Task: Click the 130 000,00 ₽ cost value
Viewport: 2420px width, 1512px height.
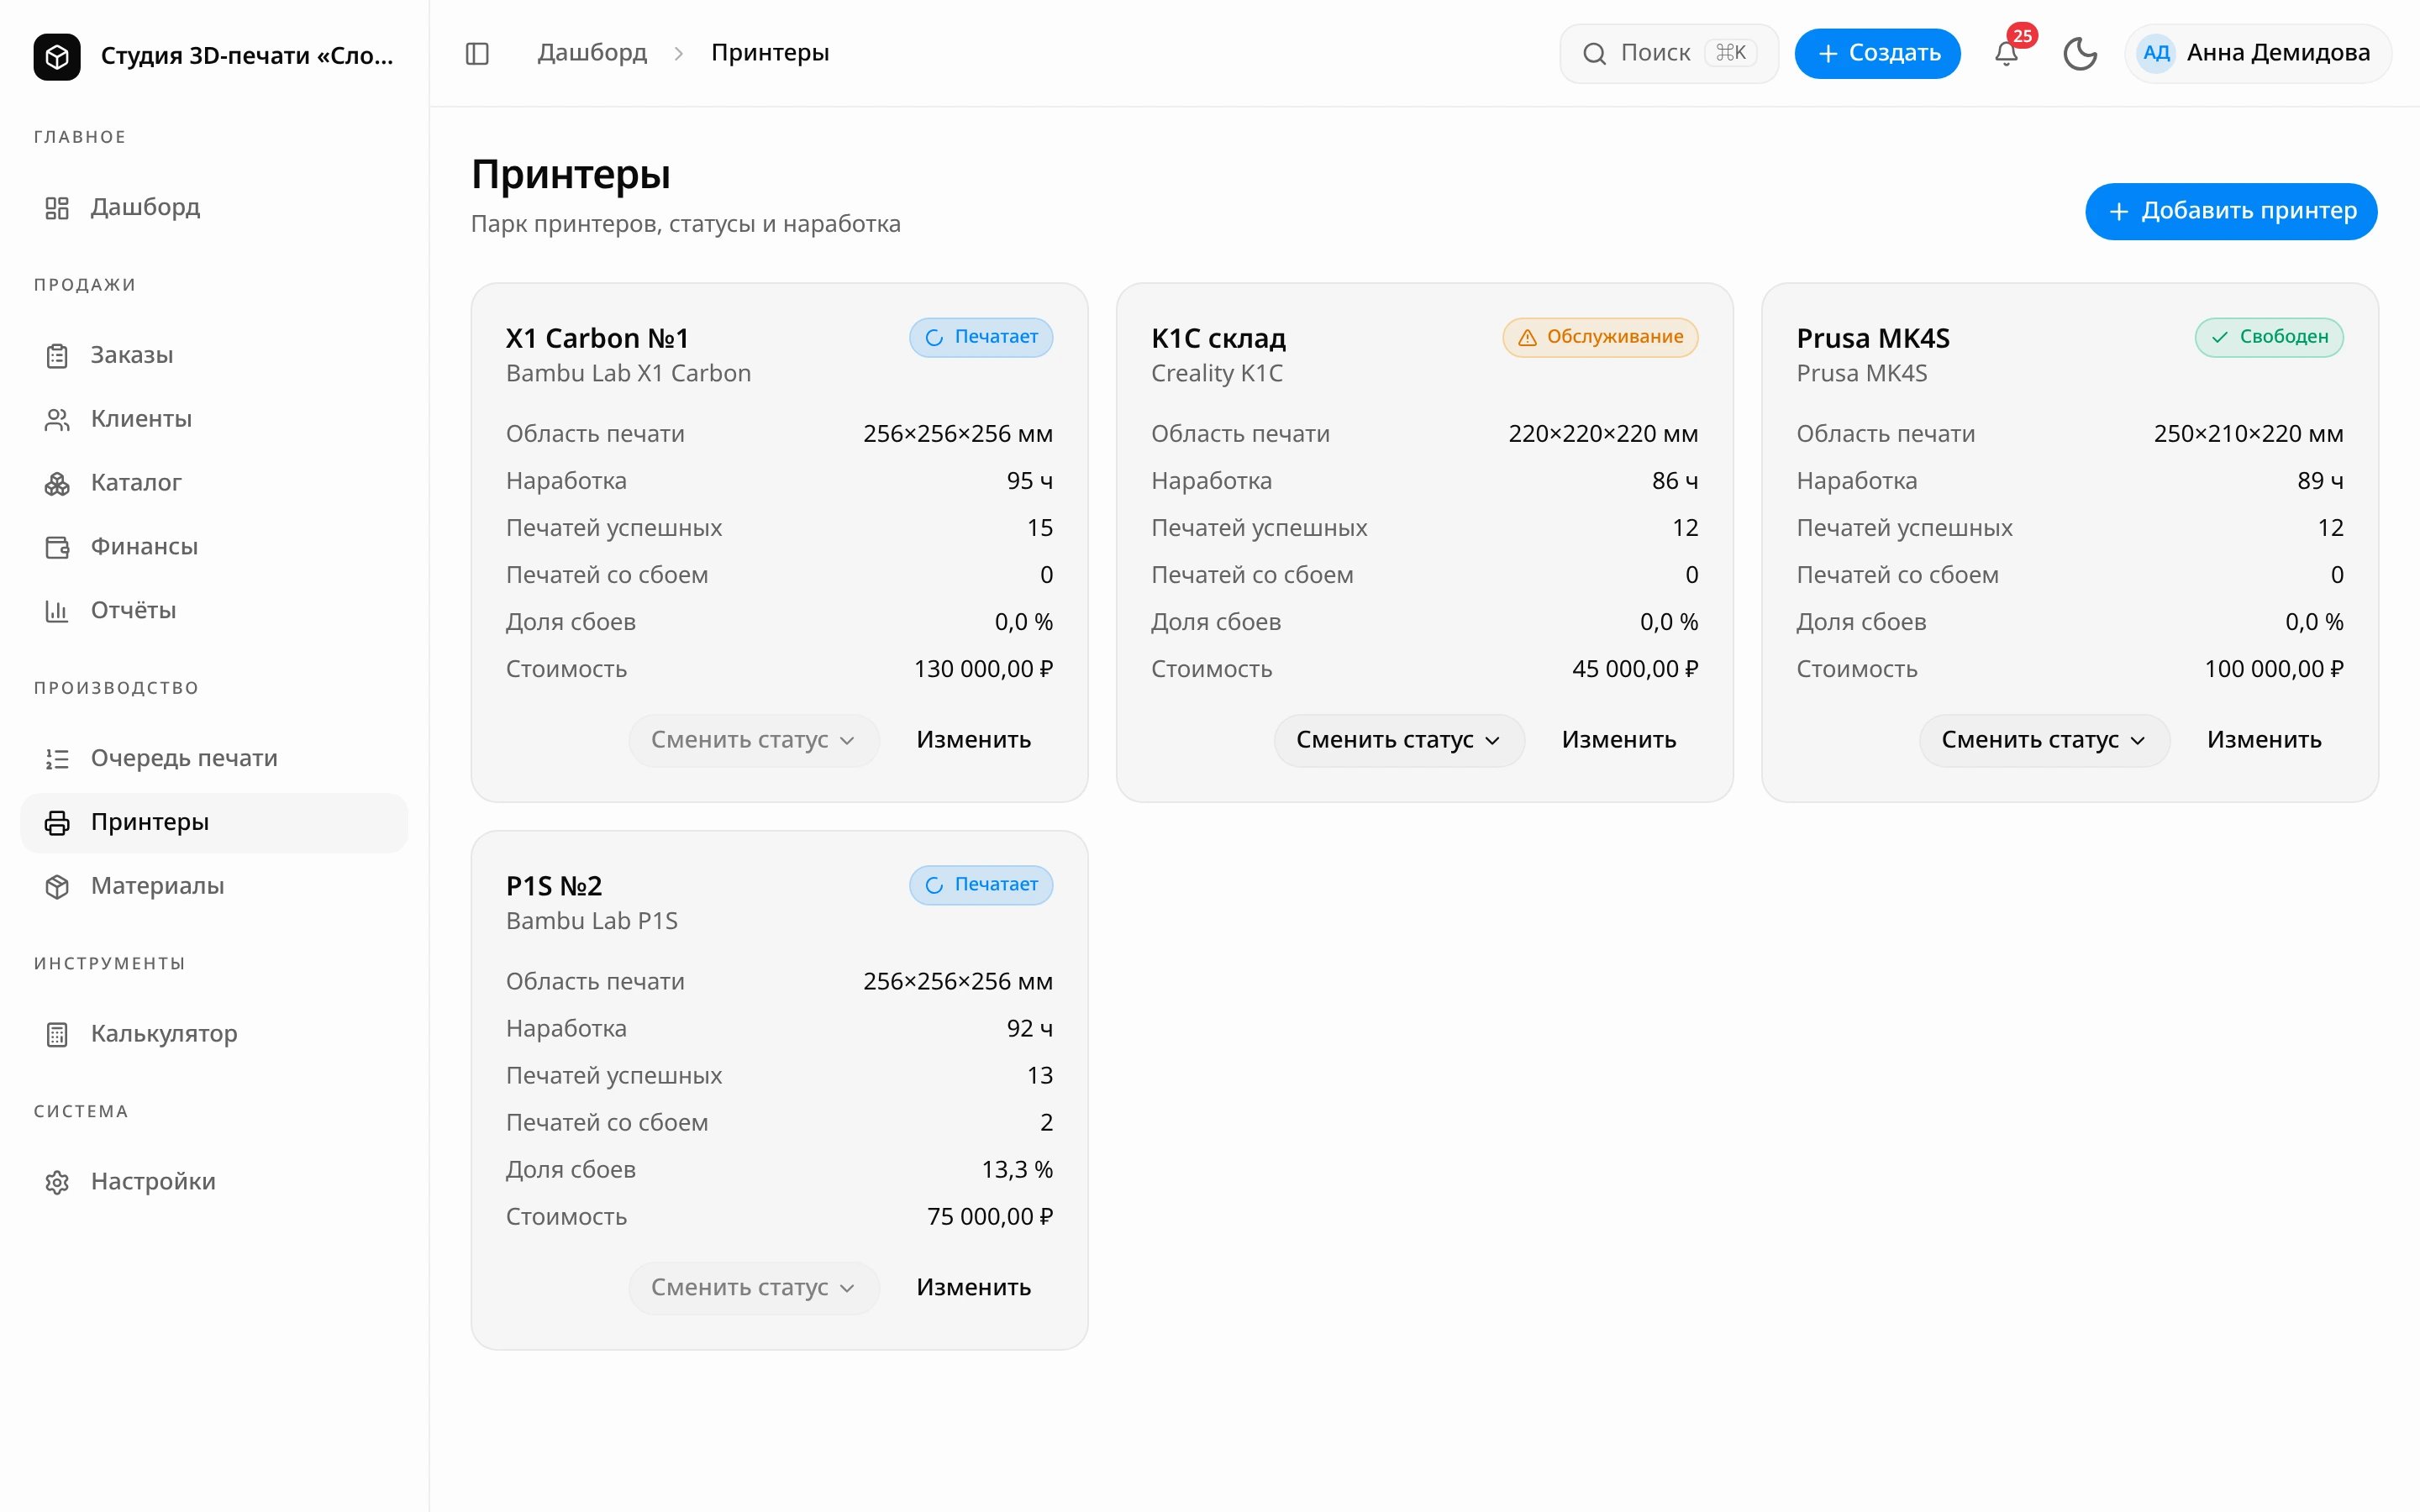Action: 983,669
